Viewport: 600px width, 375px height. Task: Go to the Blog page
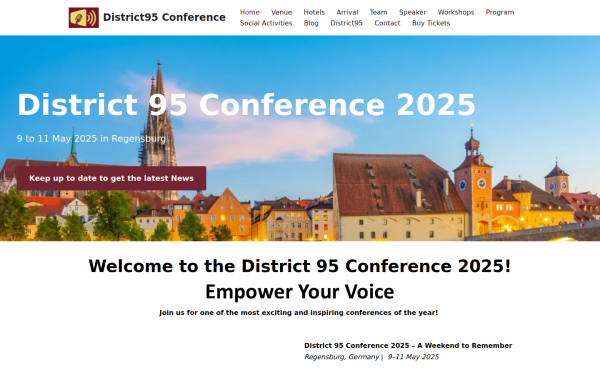311,23
